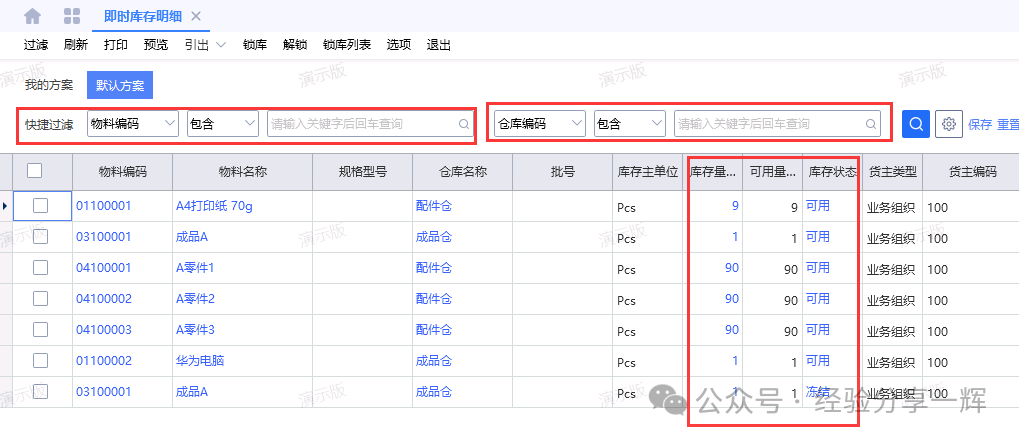Open the app grid icon
1019x442 pixels.
[72, 16]
